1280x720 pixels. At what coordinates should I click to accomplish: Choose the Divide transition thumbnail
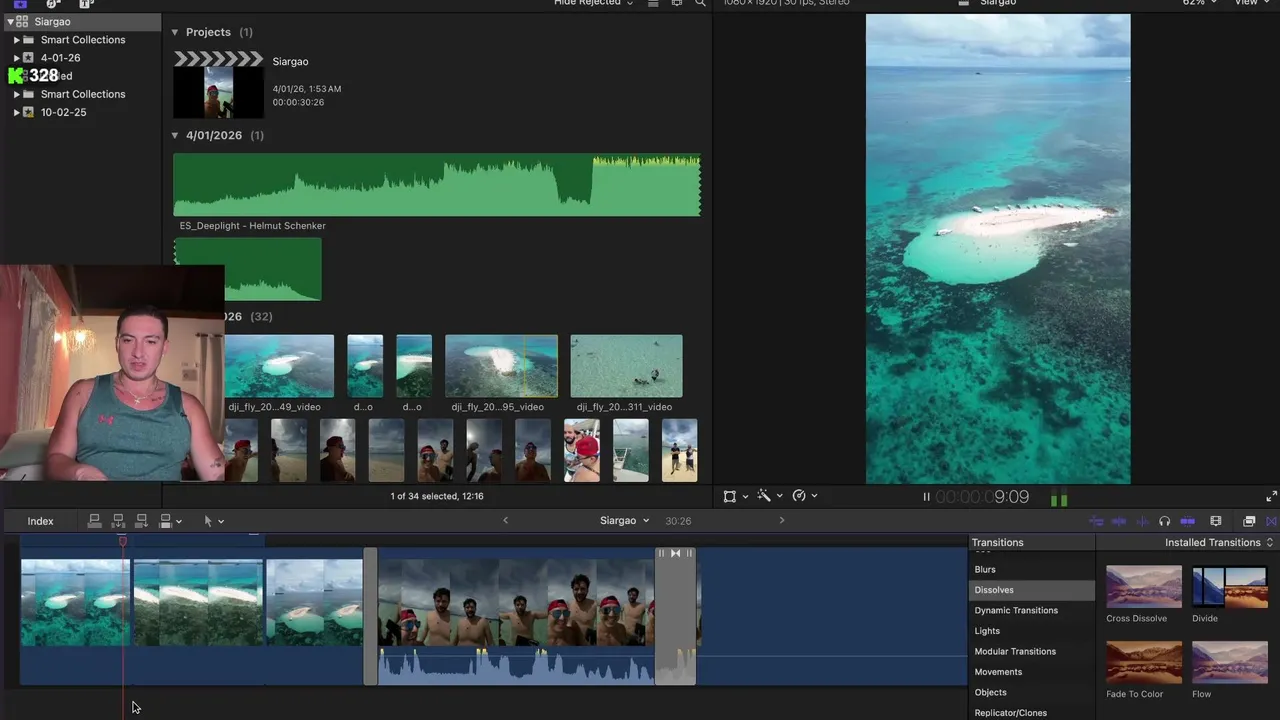tap(1230, 587)
